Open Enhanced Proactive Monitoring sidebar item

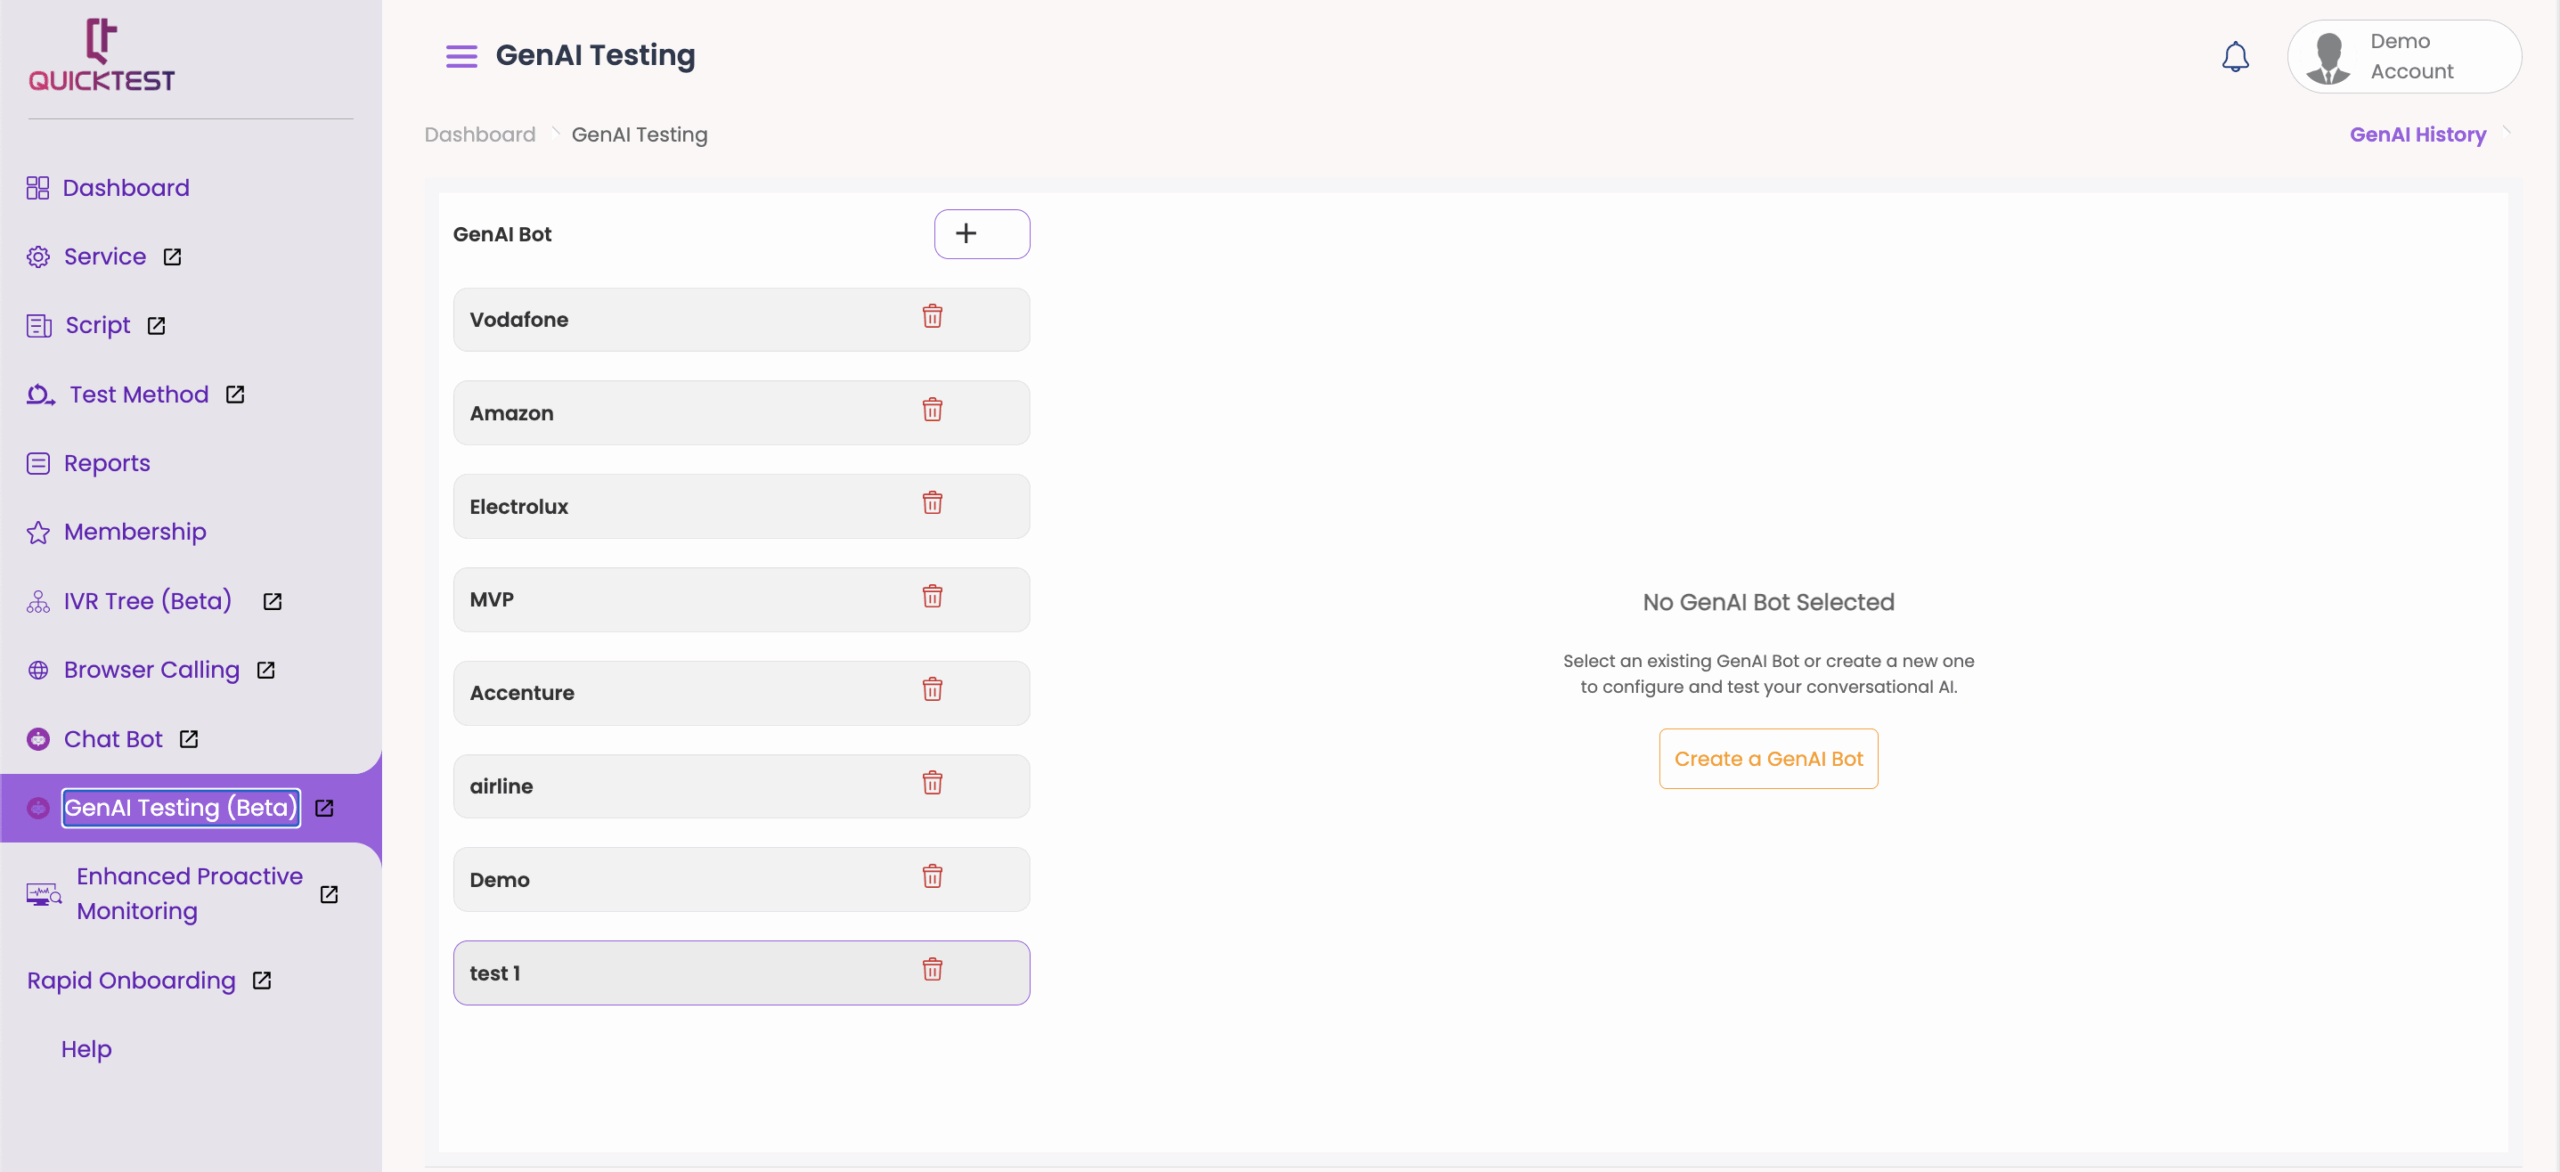(189, 894)
